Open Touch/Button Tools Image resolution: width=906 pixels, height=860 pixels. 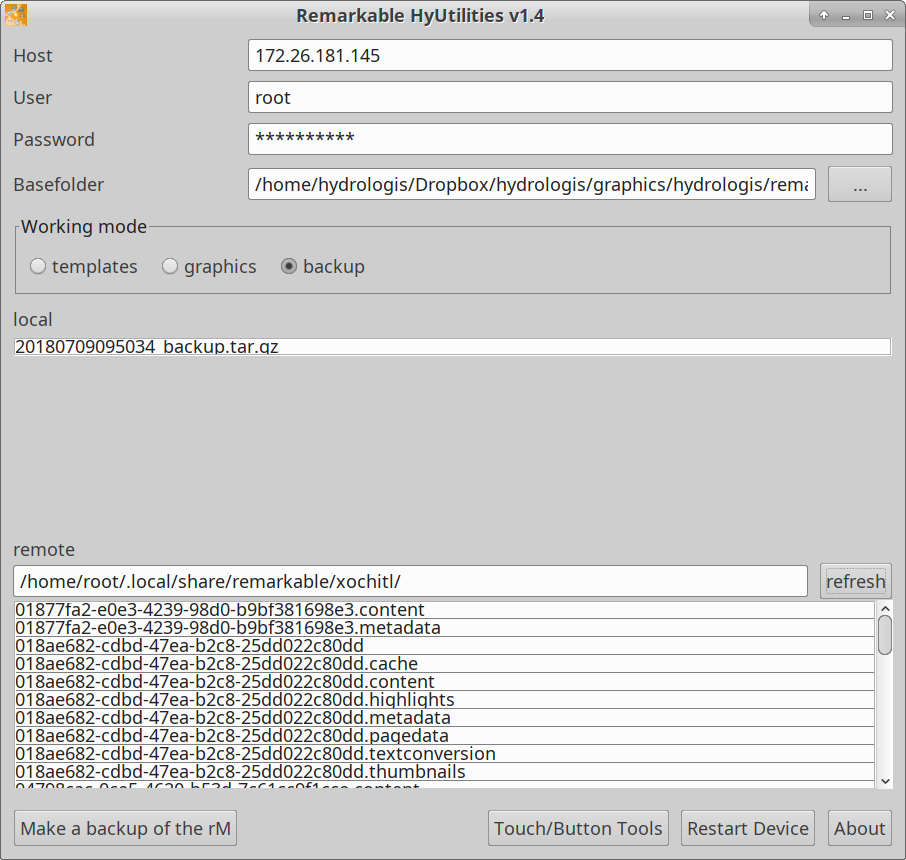tap(578, 828)
